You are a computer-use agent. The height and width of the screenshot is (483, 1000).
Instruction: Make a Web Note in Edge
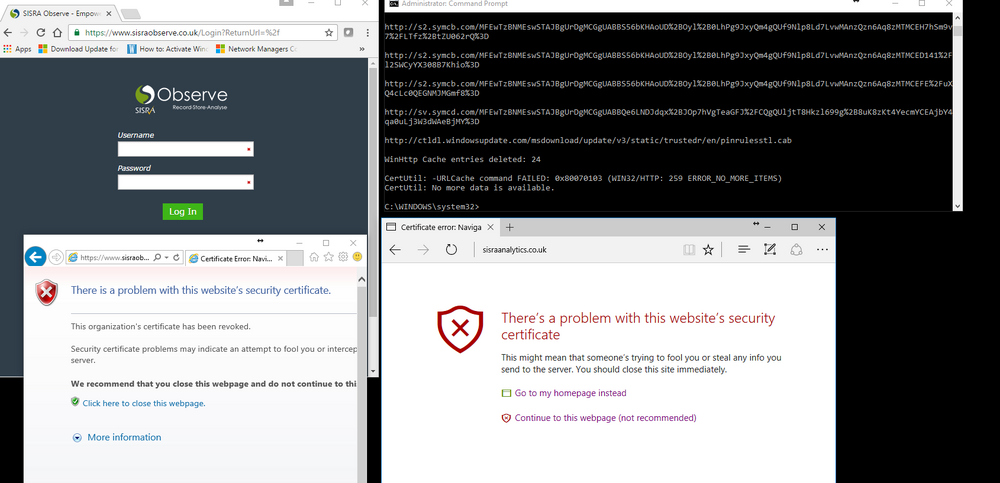pyautogui.click(x=770, y=249)
